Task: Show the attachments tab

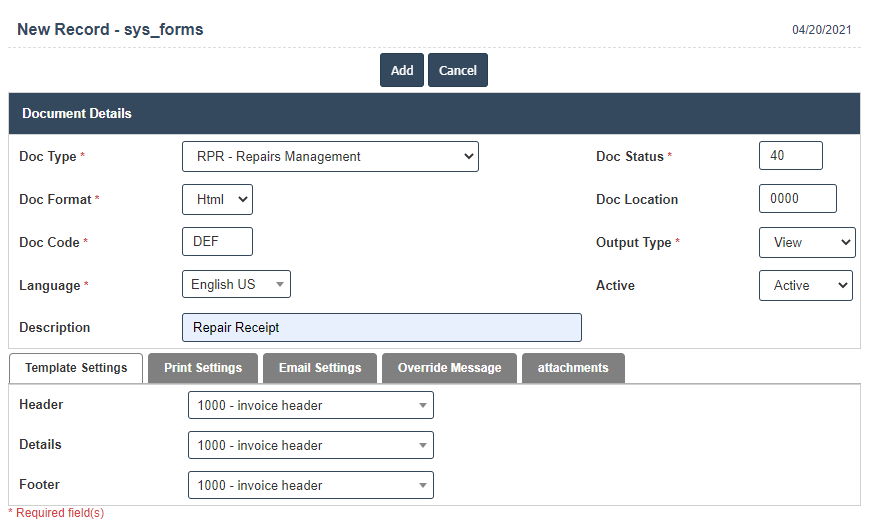Action: point(573,368)
